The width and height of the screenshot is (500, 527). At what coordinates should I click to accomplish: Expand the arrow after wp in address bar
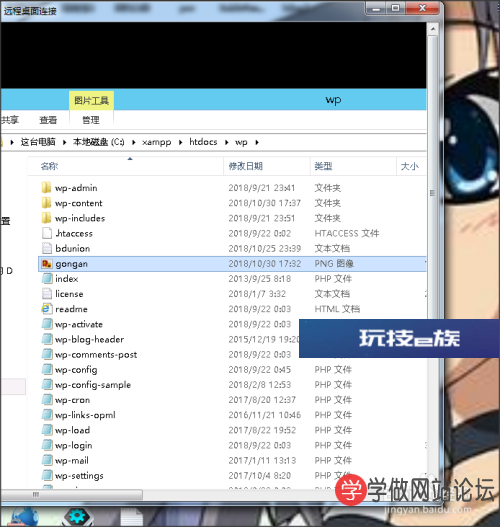pyautogui.click(x=257, y=143)
